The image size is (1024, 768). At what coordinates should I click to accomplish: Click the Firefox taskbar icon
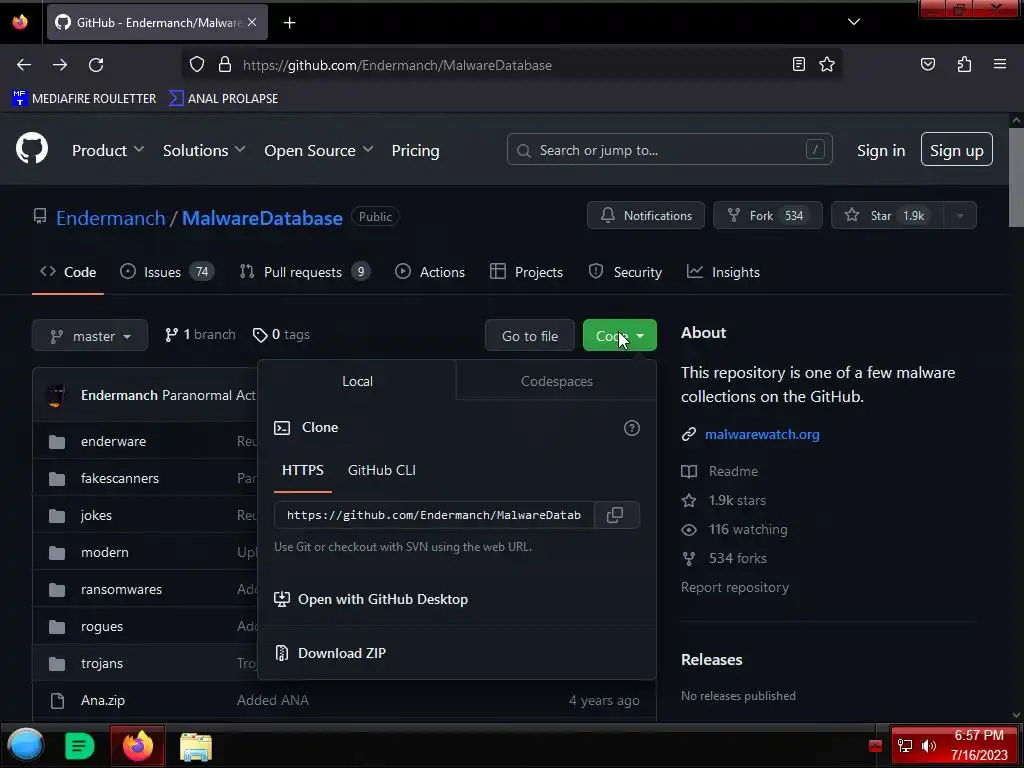[138, 746]
